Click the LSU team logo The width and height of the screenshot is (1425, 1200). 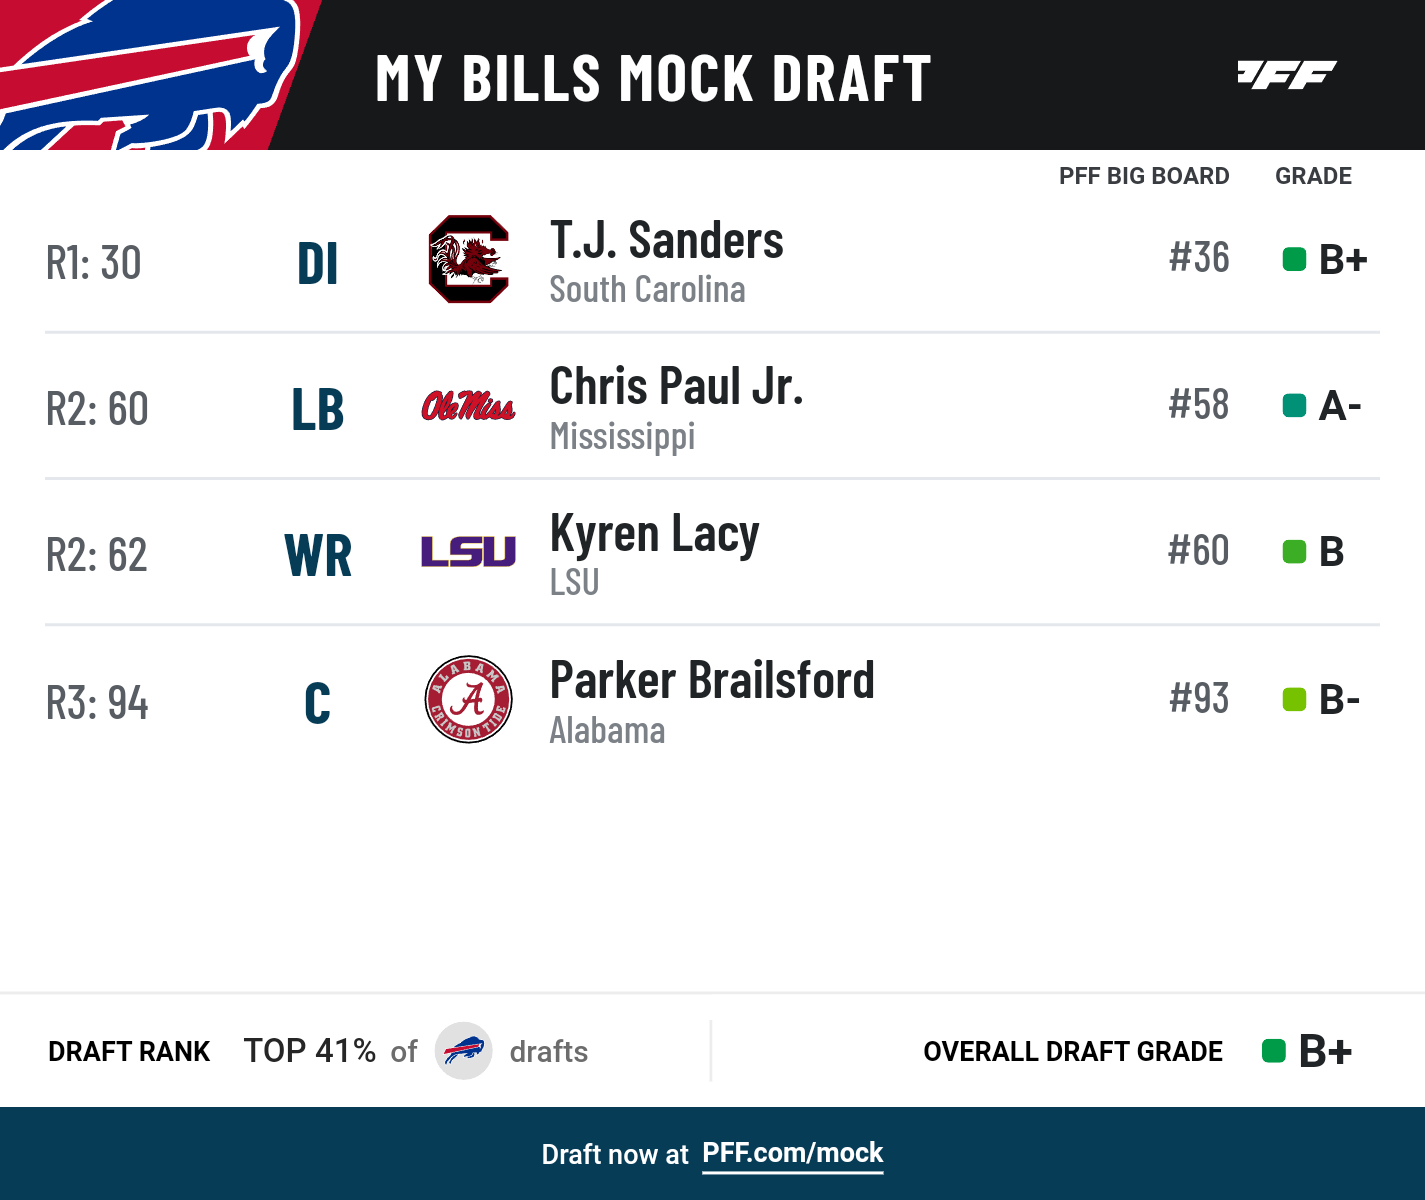point(468,551)
